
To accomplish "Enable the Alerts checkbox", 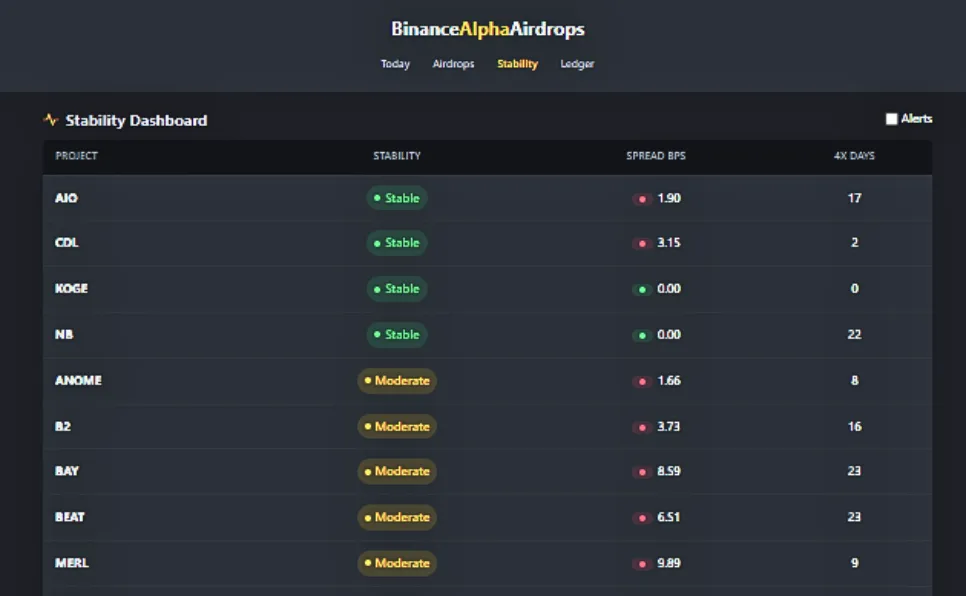I will point(892,119).
